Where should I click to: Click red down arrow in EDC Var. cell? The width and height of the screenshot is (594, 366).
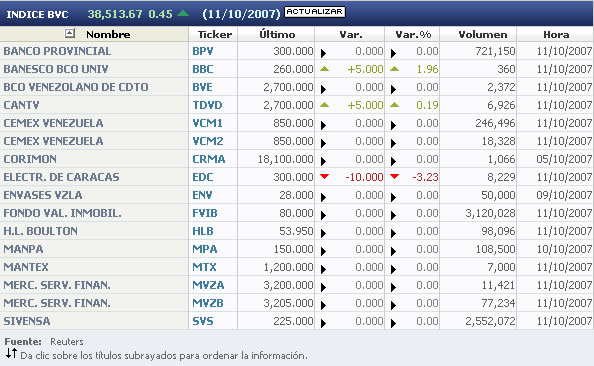click(x=324, y=176)
